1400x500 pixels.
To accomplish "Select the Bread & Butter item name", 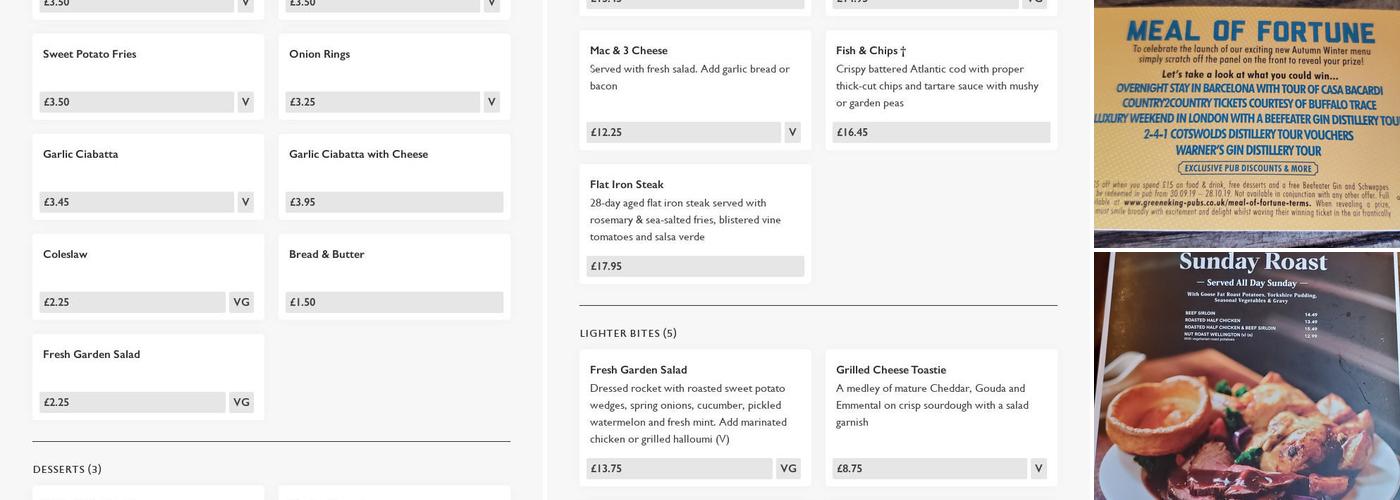I will point(326,254).
